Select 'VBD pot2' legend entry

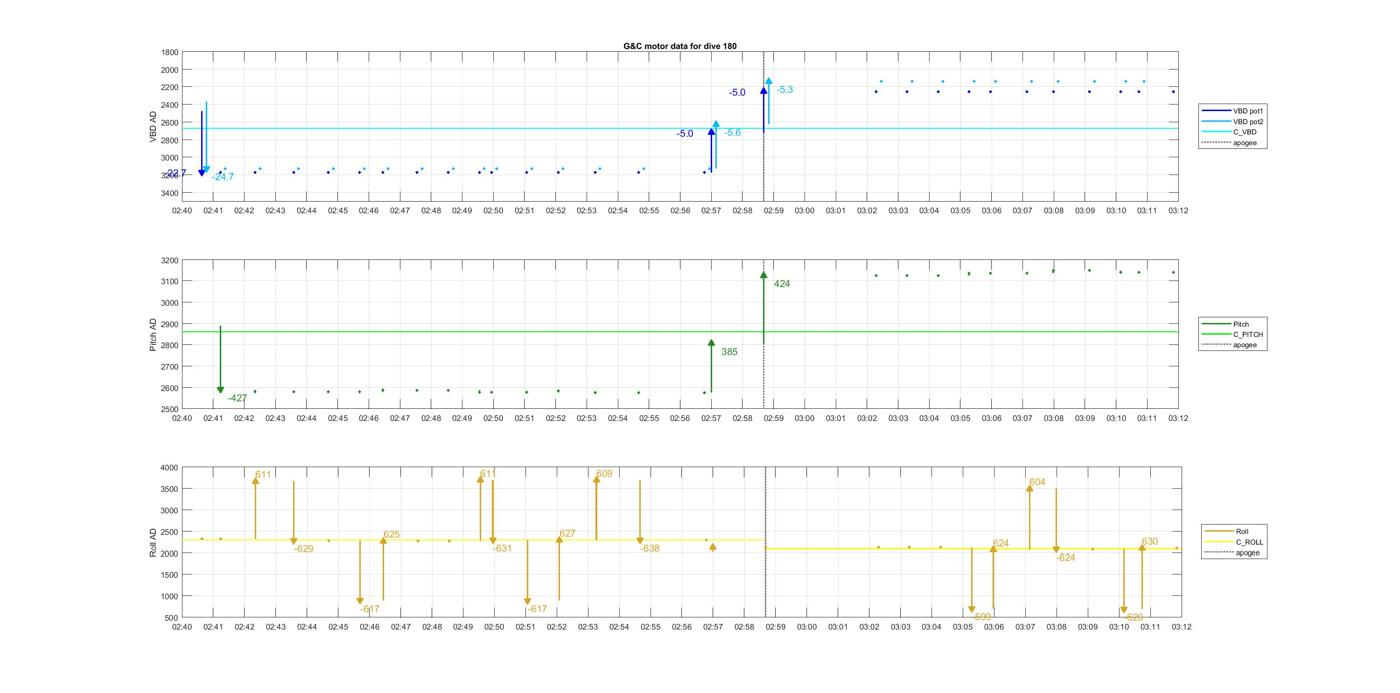tap(1233, 121)
